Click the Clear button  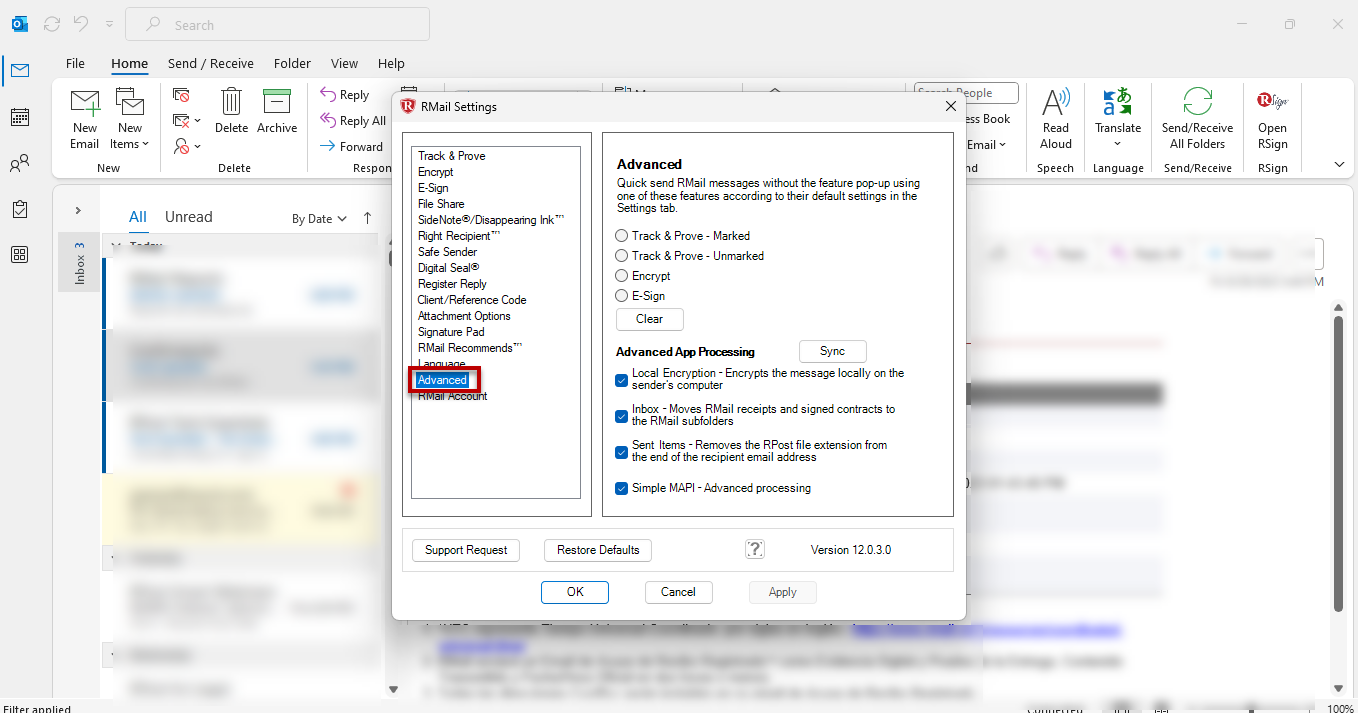(x=650, y=319)
